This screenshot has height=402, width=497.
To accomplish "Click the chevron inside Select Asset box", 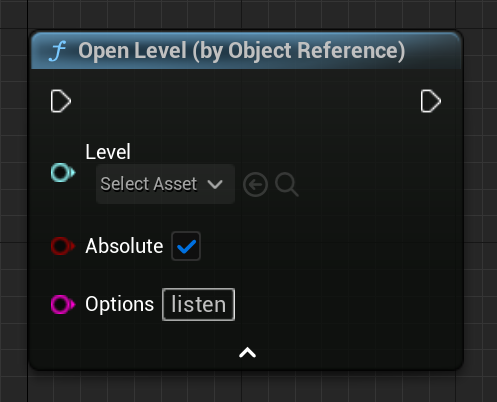I will tap(215, 184).
